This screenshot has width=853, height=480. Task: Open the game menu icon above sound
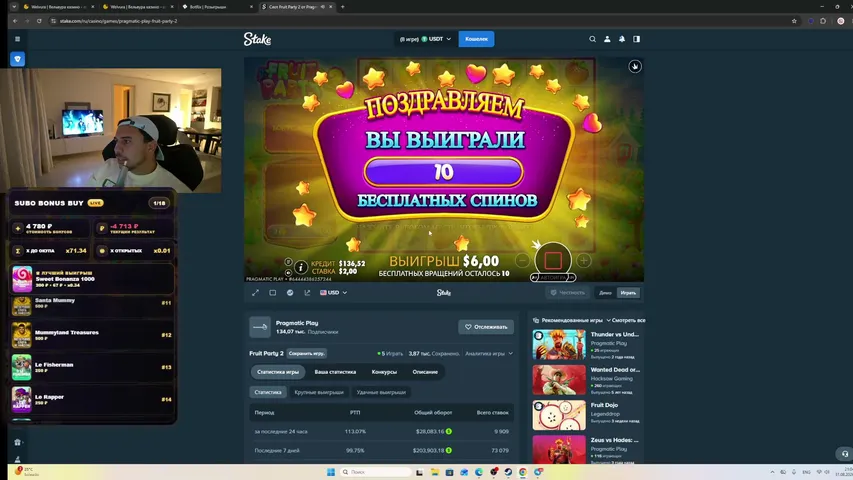288,262
